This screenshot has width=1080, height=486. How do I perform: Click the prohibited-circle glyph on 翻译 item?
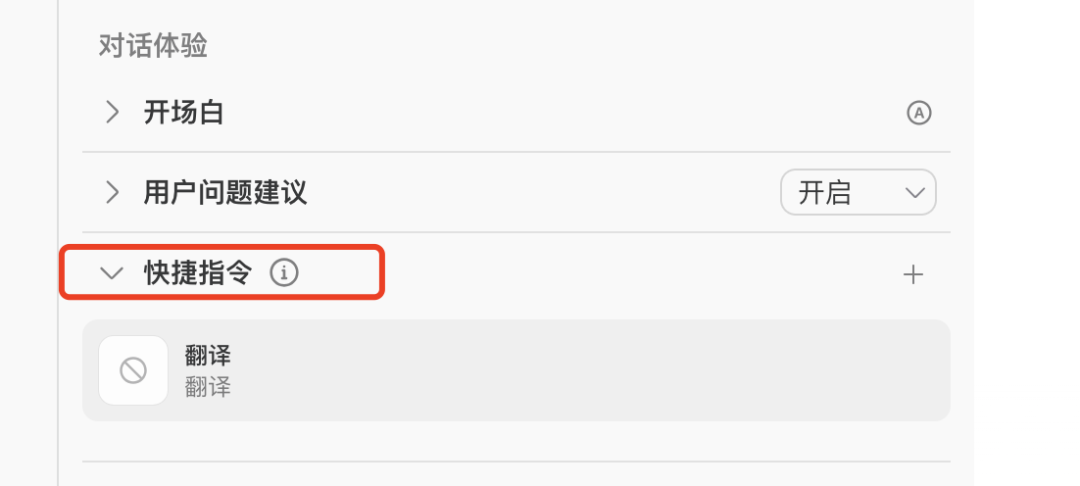click(x=133, y=371)
